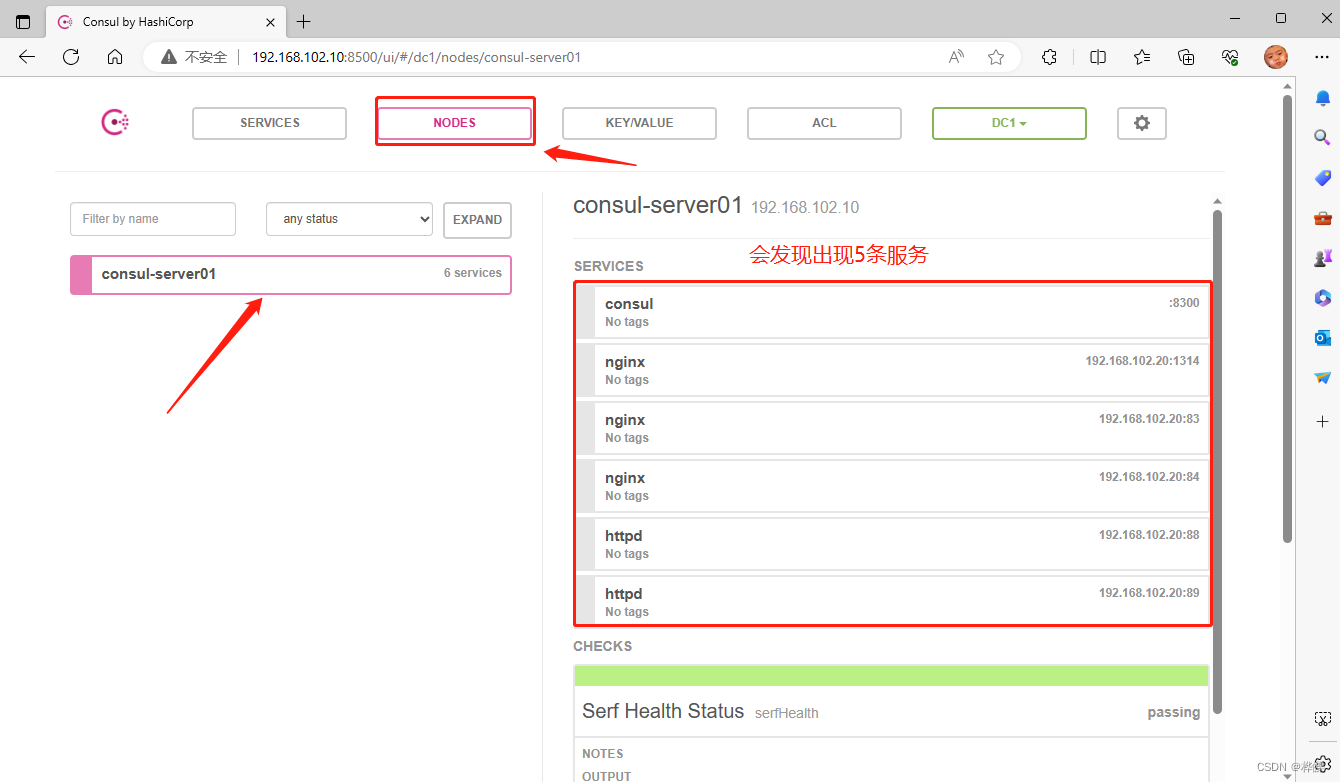The height and width of the screenshot is (782, 1340).
Task: Click the NOTES label
Action: tap(603, 754)
